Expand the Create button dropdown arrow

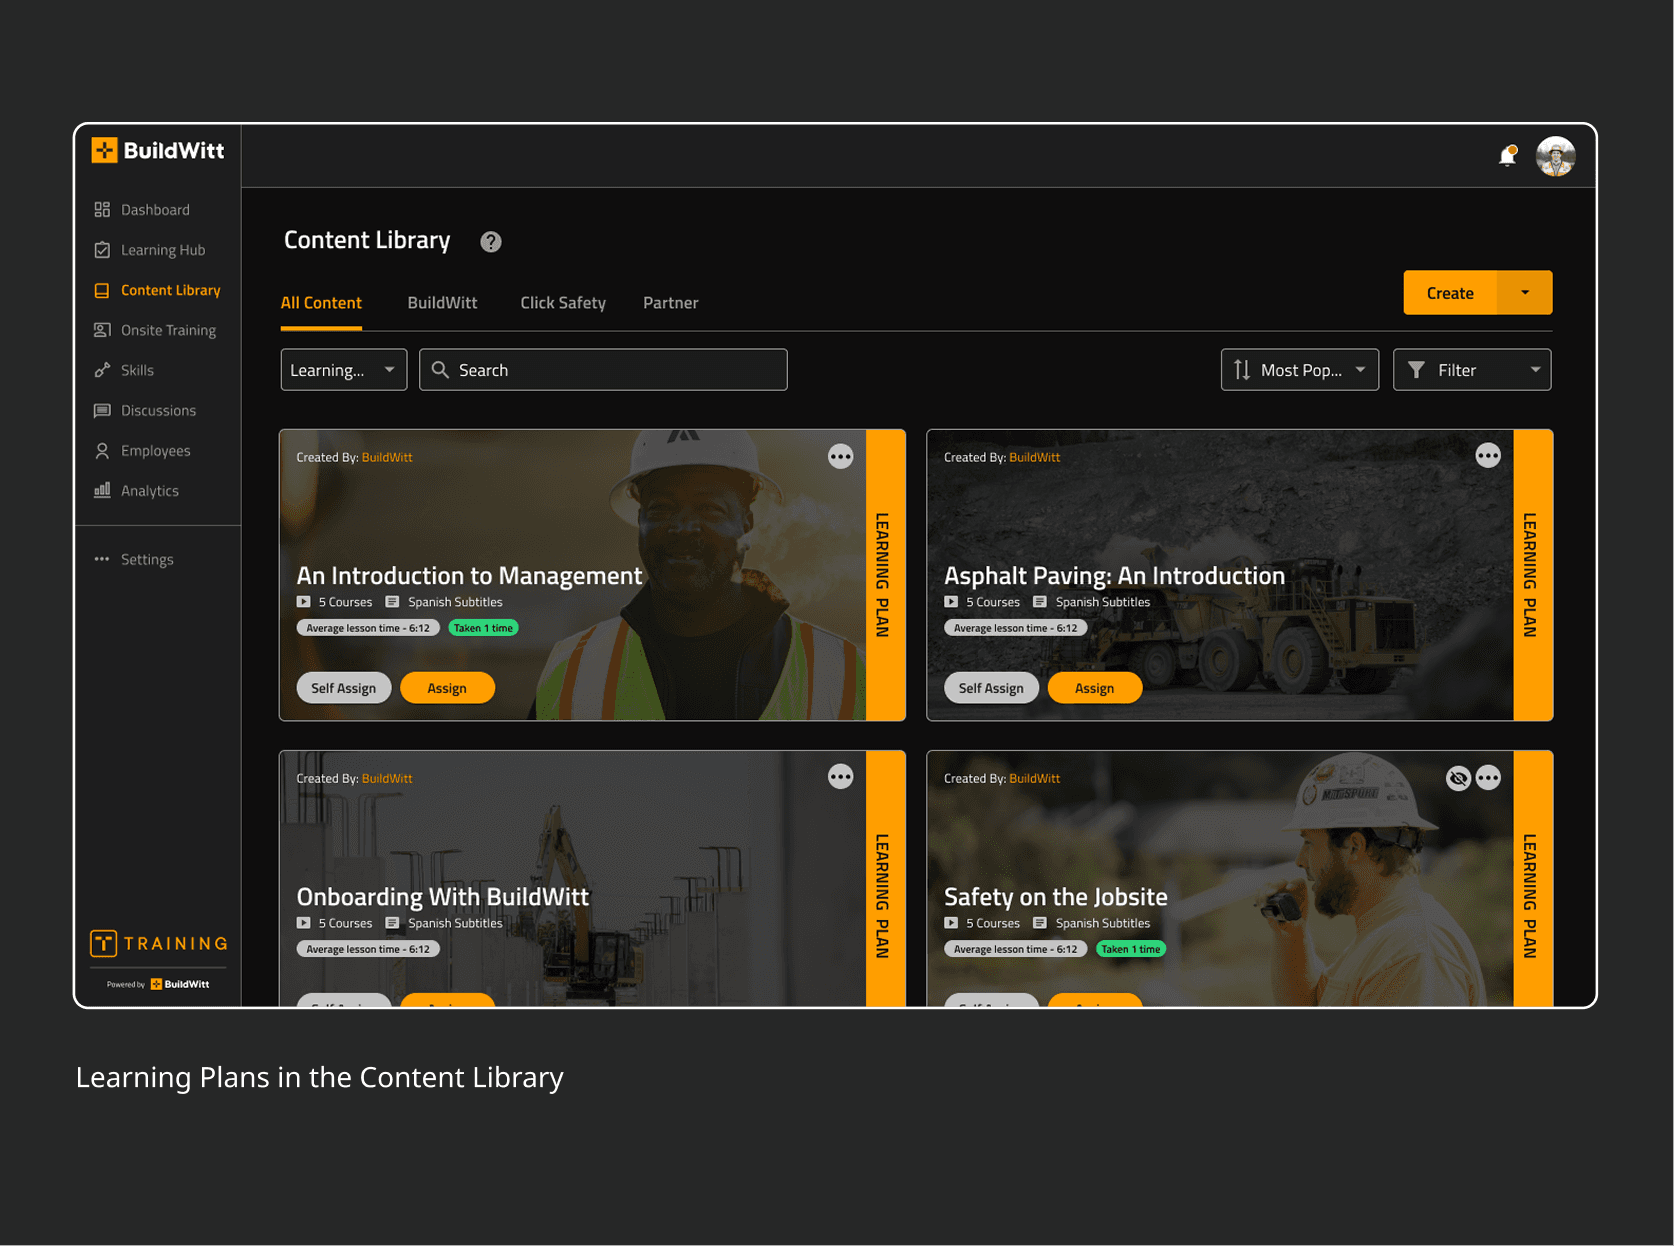point(1525,293)
